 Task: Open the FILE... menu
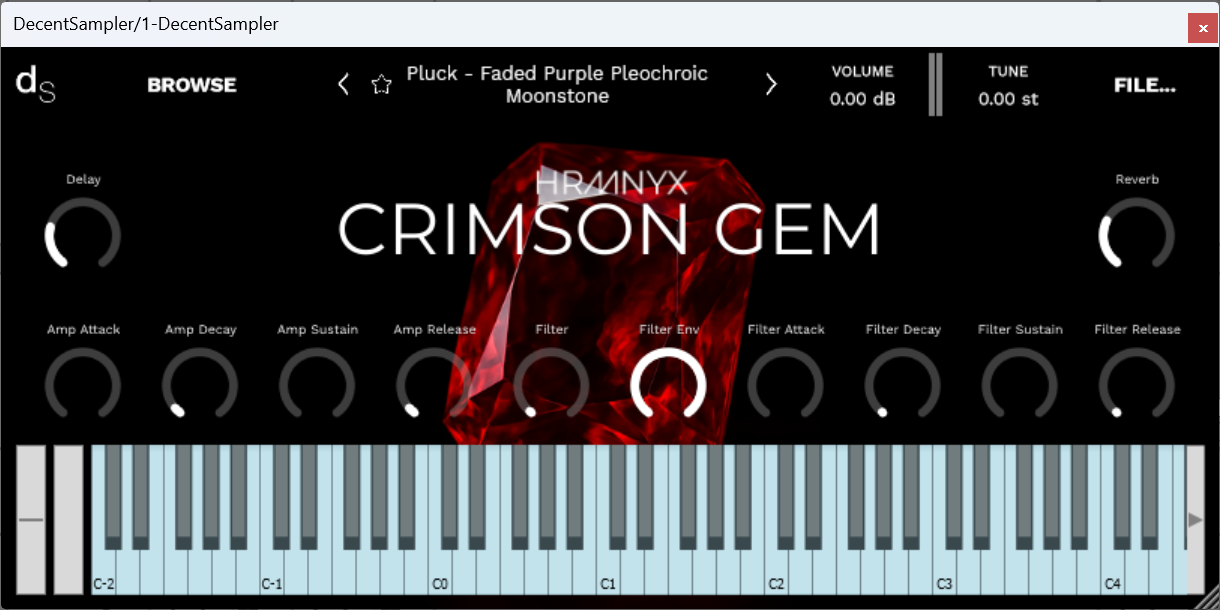pyautogui.click(x=1145, y=85)
